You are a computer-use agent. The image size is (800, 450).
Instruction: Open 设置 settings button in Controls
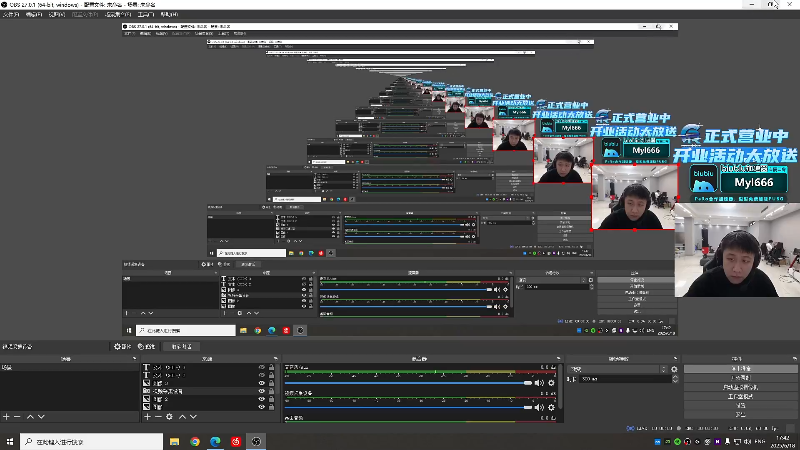click(x=740, y=406)
